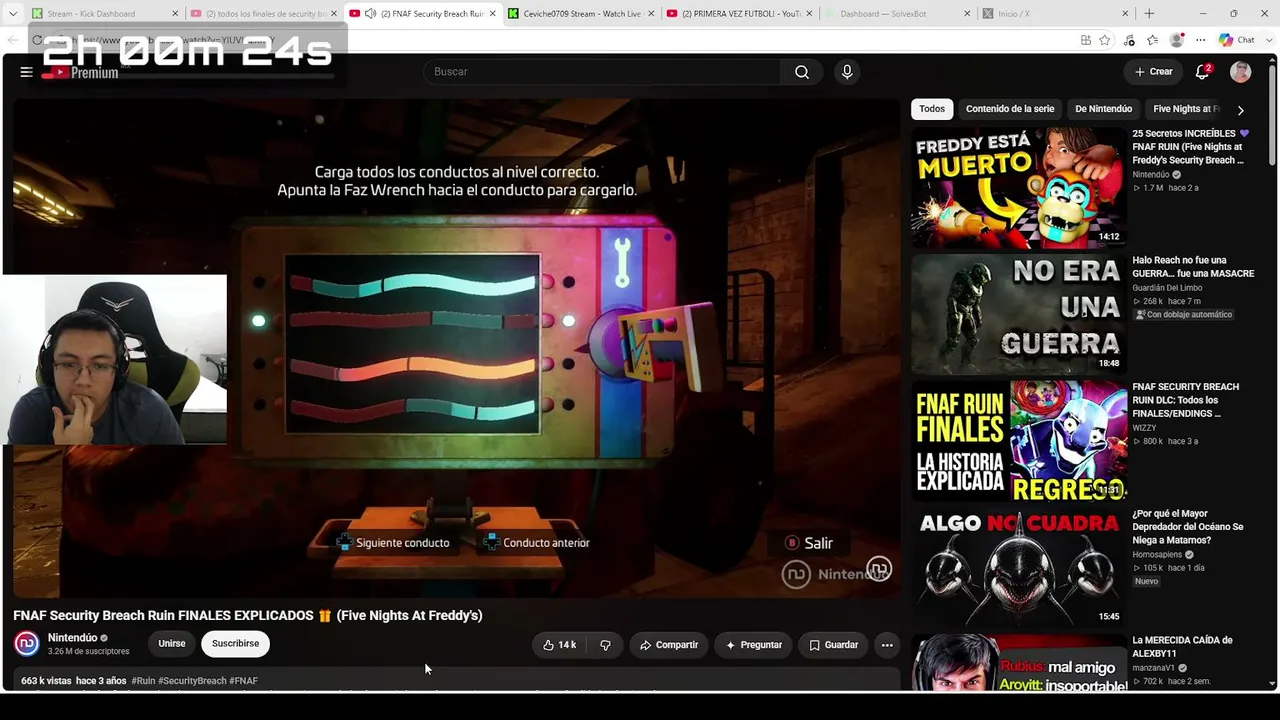Screen dimensions: 1280x720
Task: Bookmark this page with the star icon
Action: [x=1105, y=40]
